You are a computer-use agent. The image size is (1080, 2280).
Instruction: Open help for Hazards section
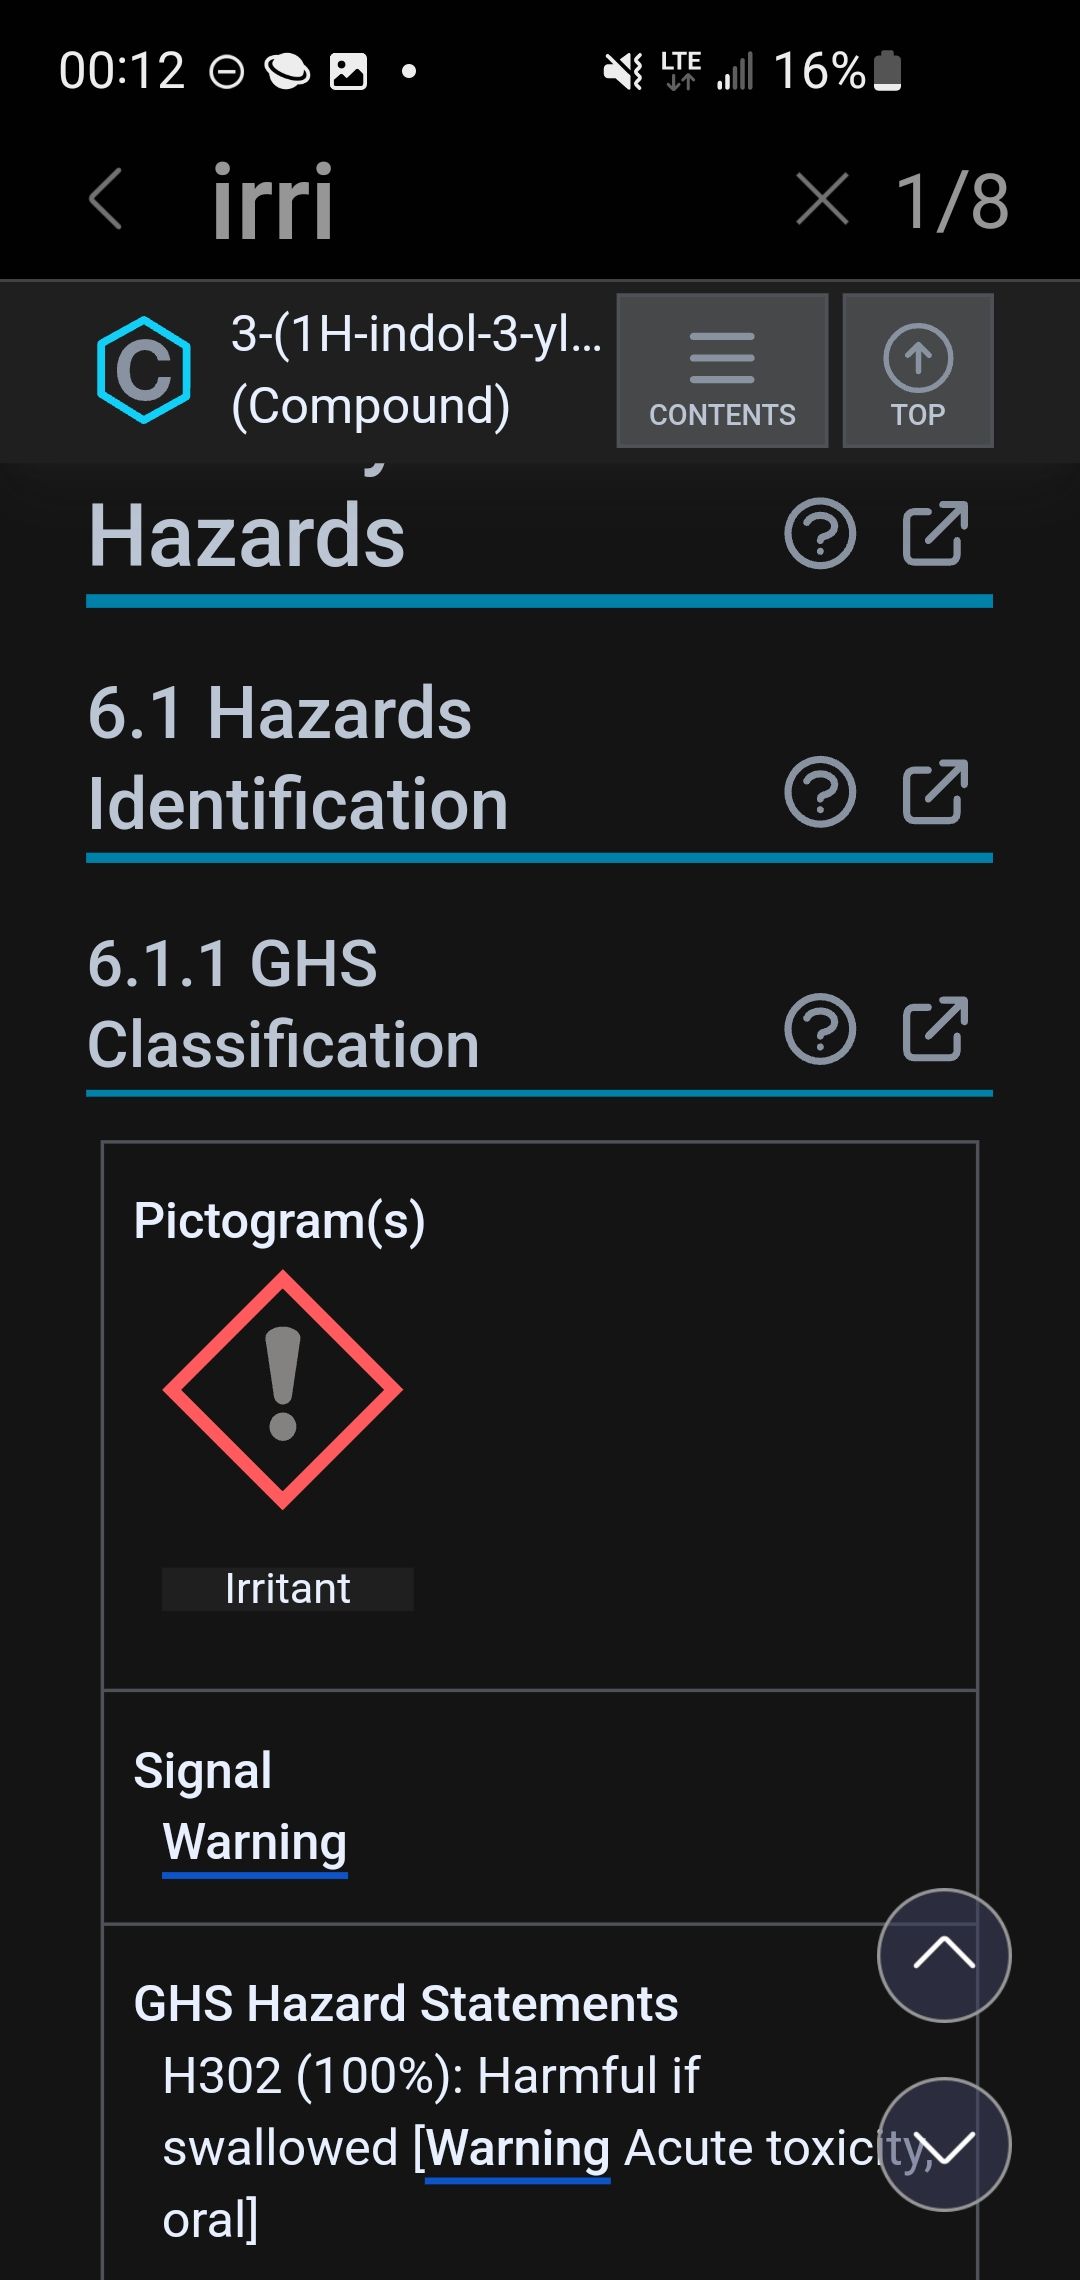click(x=820, y=534)
